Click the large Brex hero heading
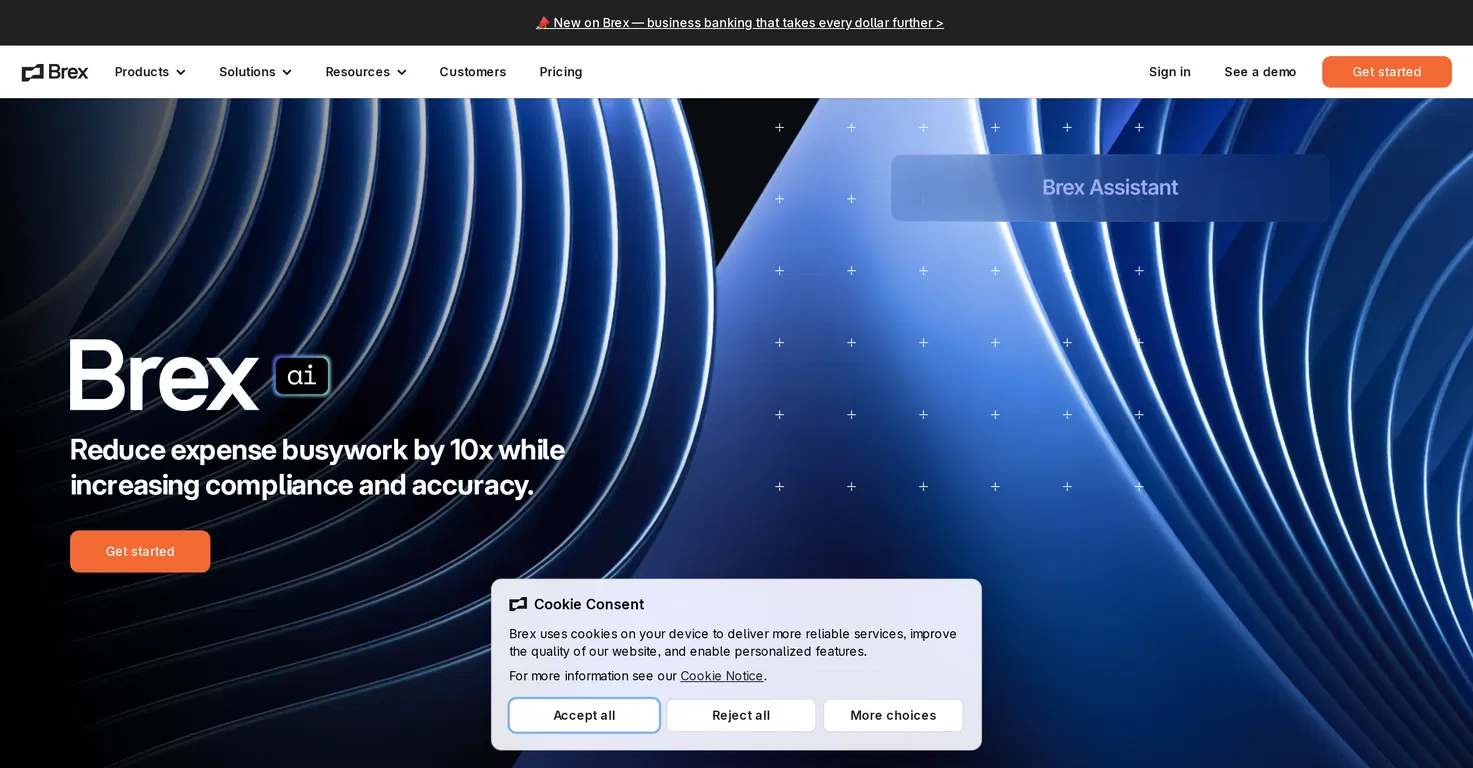Image resolution: width=1473 pixels, height=768 pixels. (x=164, y=376)
